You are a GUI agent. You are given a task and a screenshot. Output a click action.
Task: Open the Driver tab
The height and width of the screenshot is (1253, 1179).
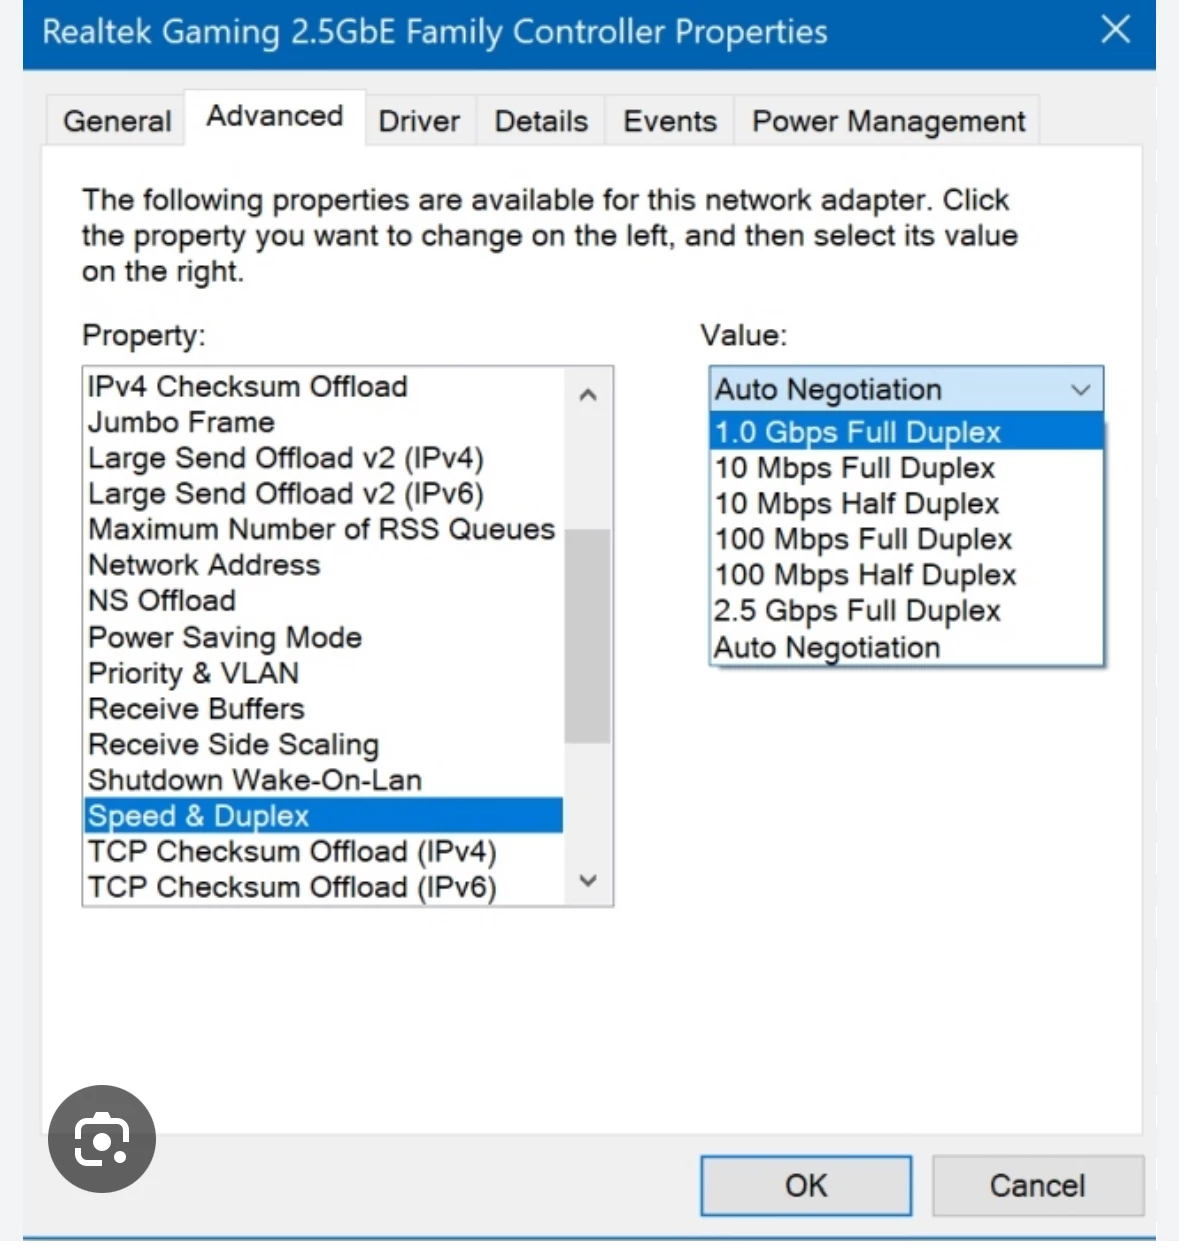420,121
